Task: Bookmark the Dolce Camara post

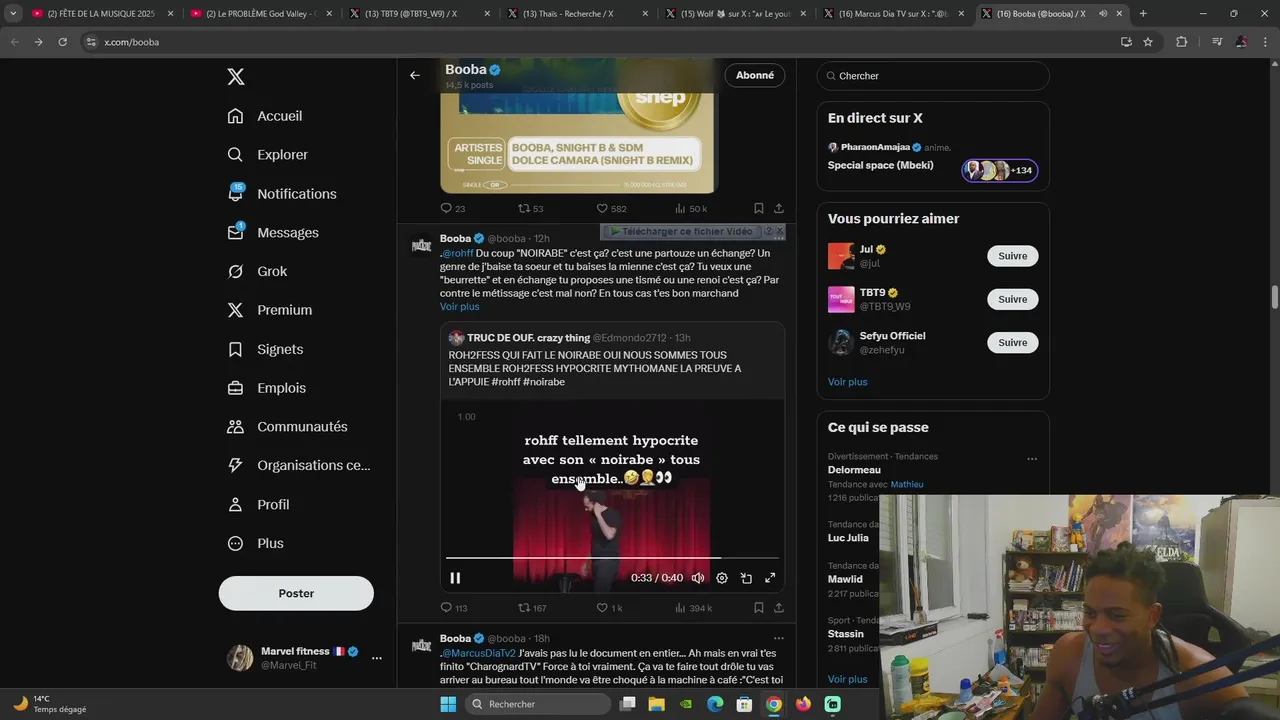Action: pos(759,208)
